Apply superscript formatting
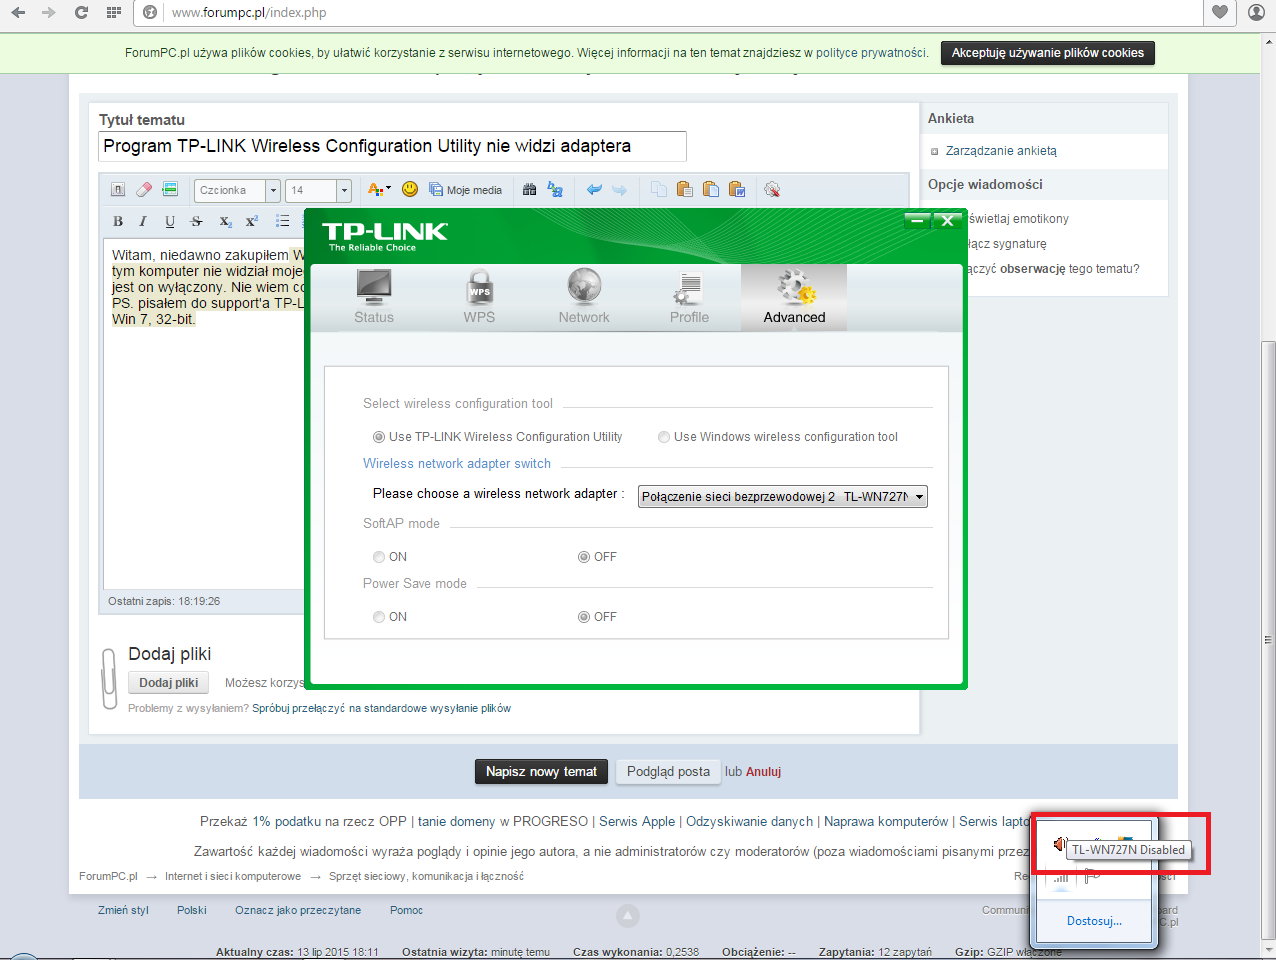Image resolution: width=1276 pixels, height=960 pixels. tap(252, 221)
